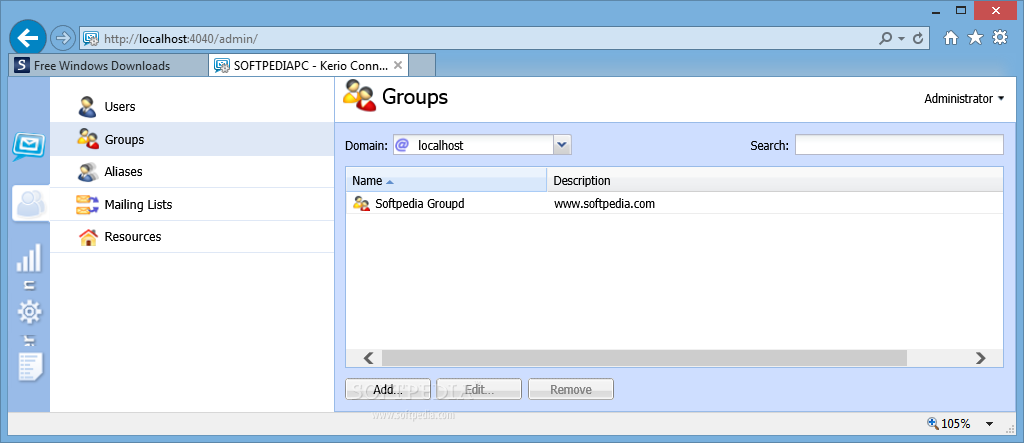Image resolution: width=1024 pixels, height=443 pixels.
Task: Expand the Domain localhost dropdown arrow
Action: (562, 145)
